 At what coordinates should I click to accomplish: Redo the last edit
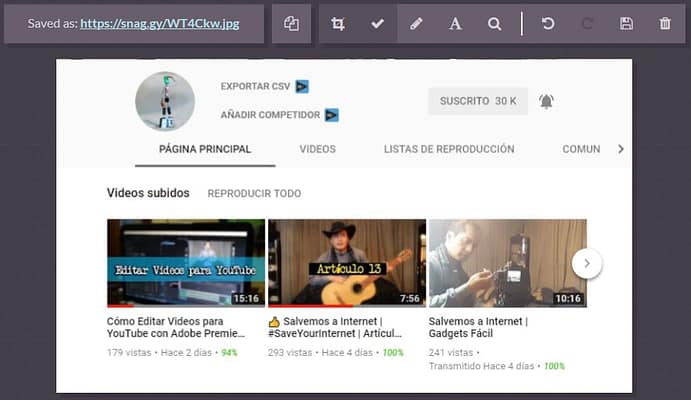tap(587, 24)
